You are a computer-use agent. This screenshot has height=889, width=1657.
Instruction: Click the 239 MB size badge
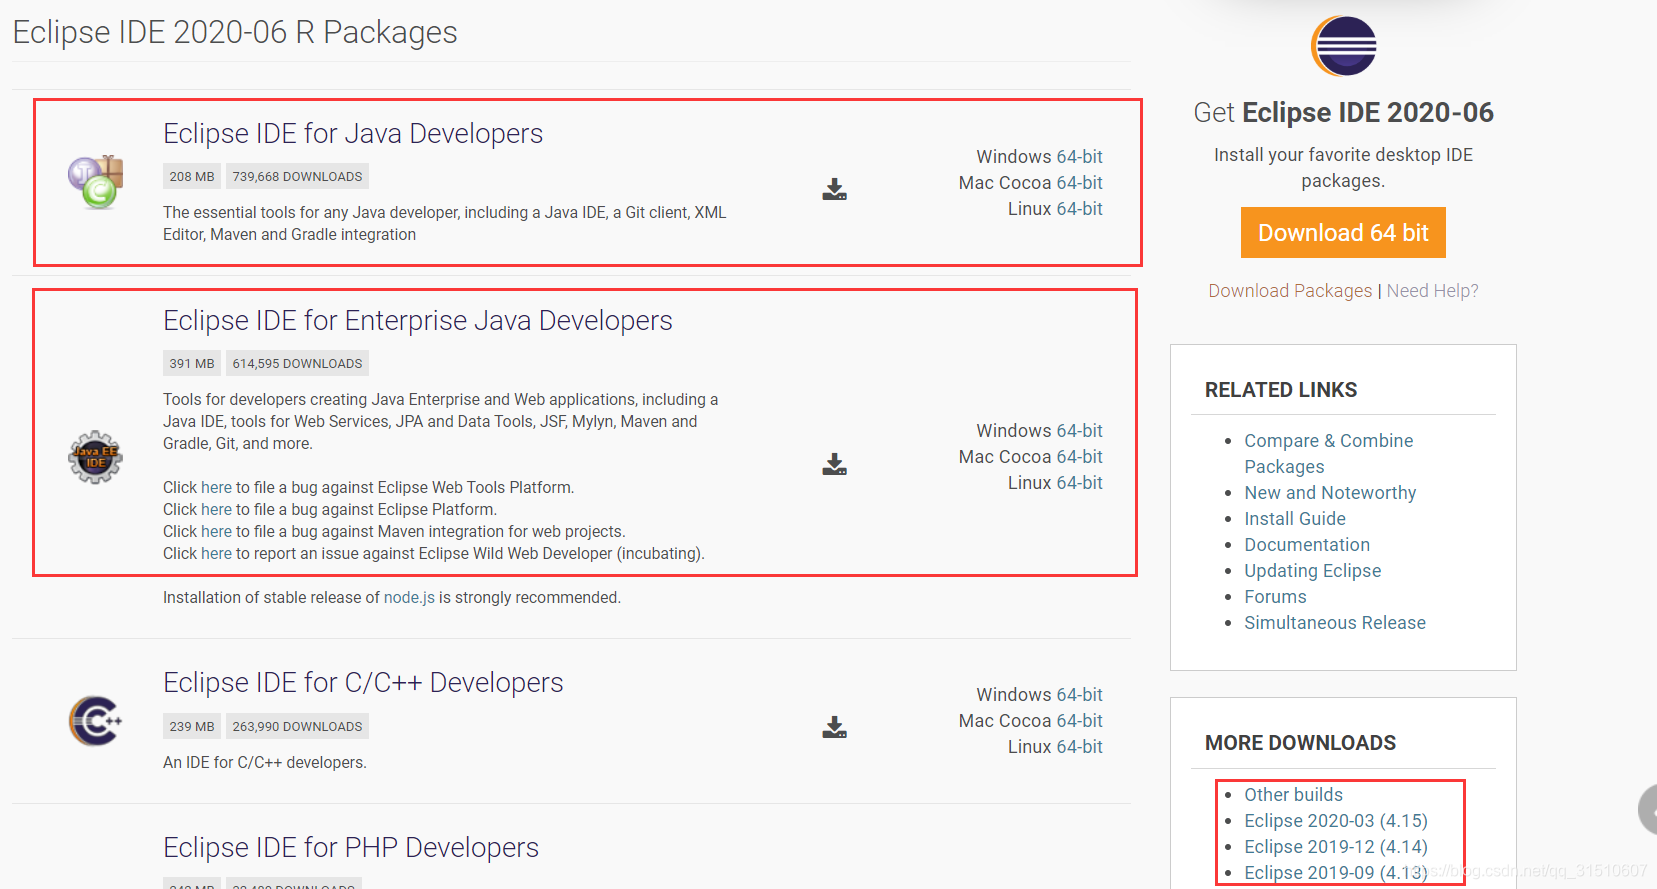pyautogui.click(x=192, y=726)
